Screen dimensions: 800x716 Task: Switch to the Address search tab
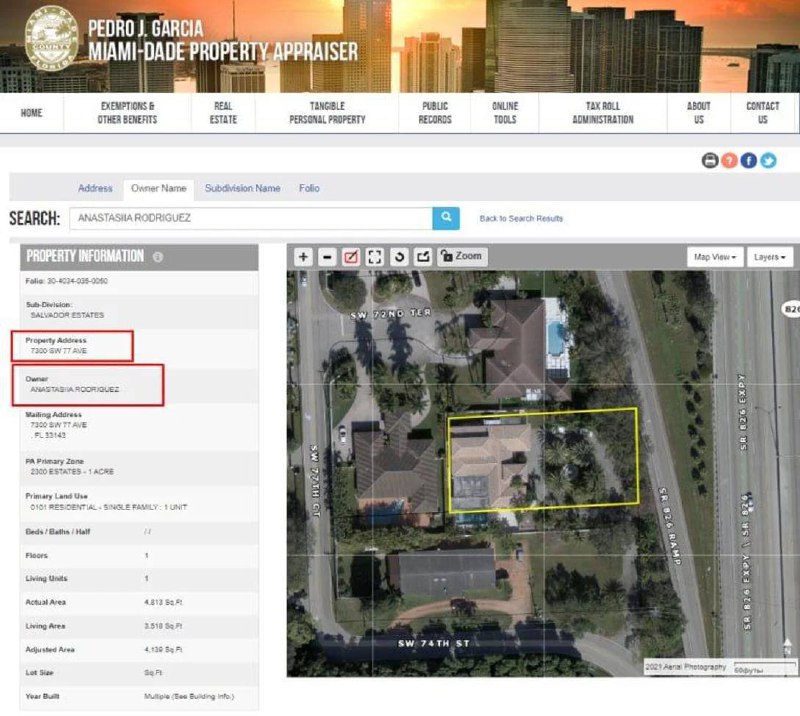[95, 188]
